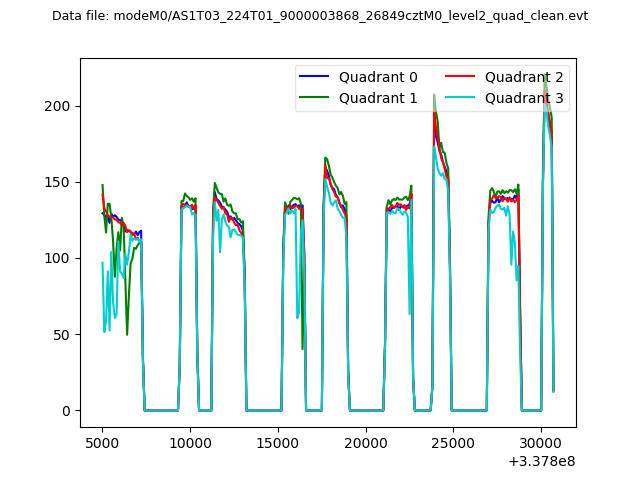This screenshot has height=480, width=640.
Task: Click the 50 y-axis tick label
Action: [x=64, y=334]
